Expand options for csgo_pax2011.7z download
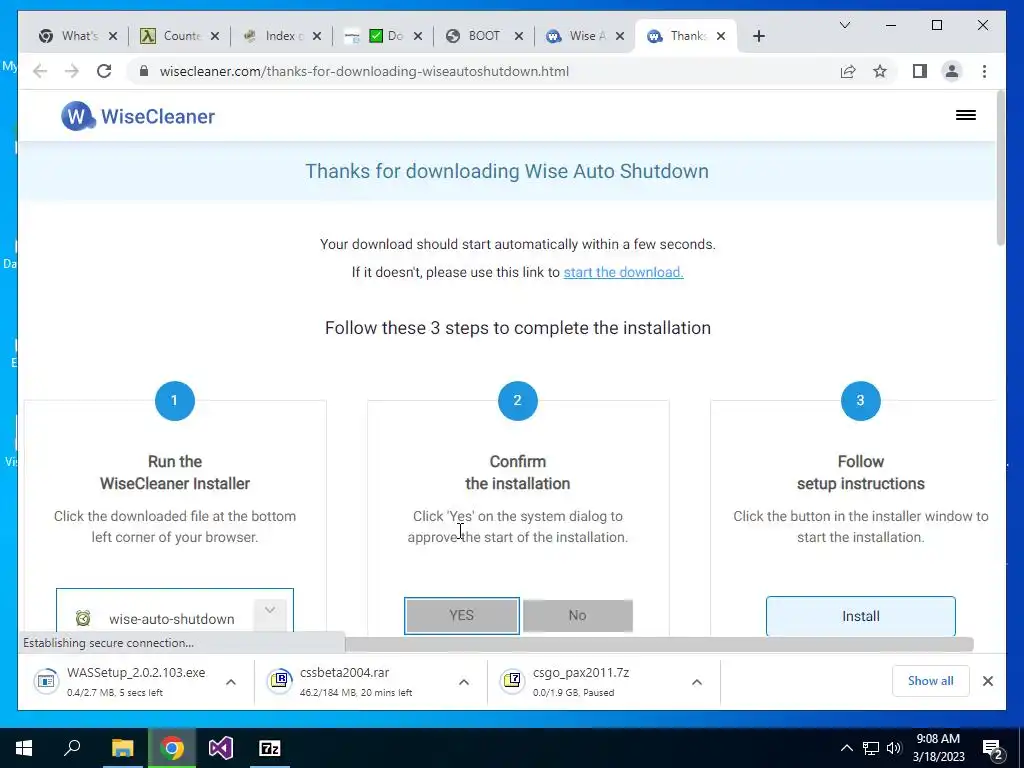 (x=697, y=682)
